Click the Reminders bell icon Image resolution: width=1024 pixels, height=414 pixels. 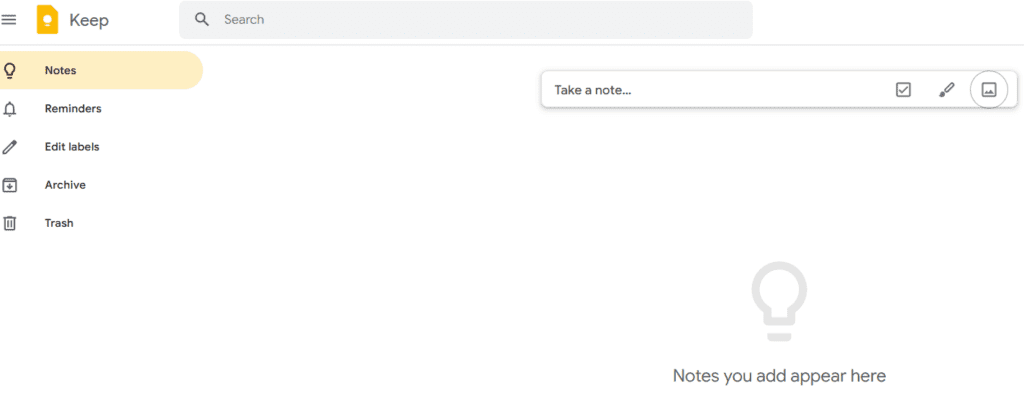click(x=10, y=109)
